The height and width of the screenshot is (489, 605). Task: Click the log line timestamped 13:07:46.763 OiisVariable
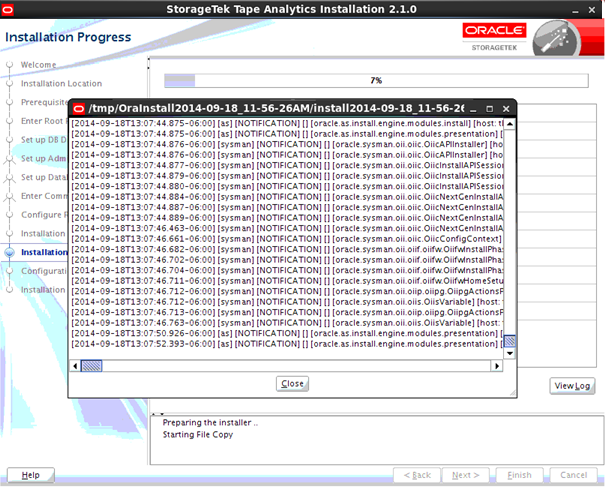287,323
